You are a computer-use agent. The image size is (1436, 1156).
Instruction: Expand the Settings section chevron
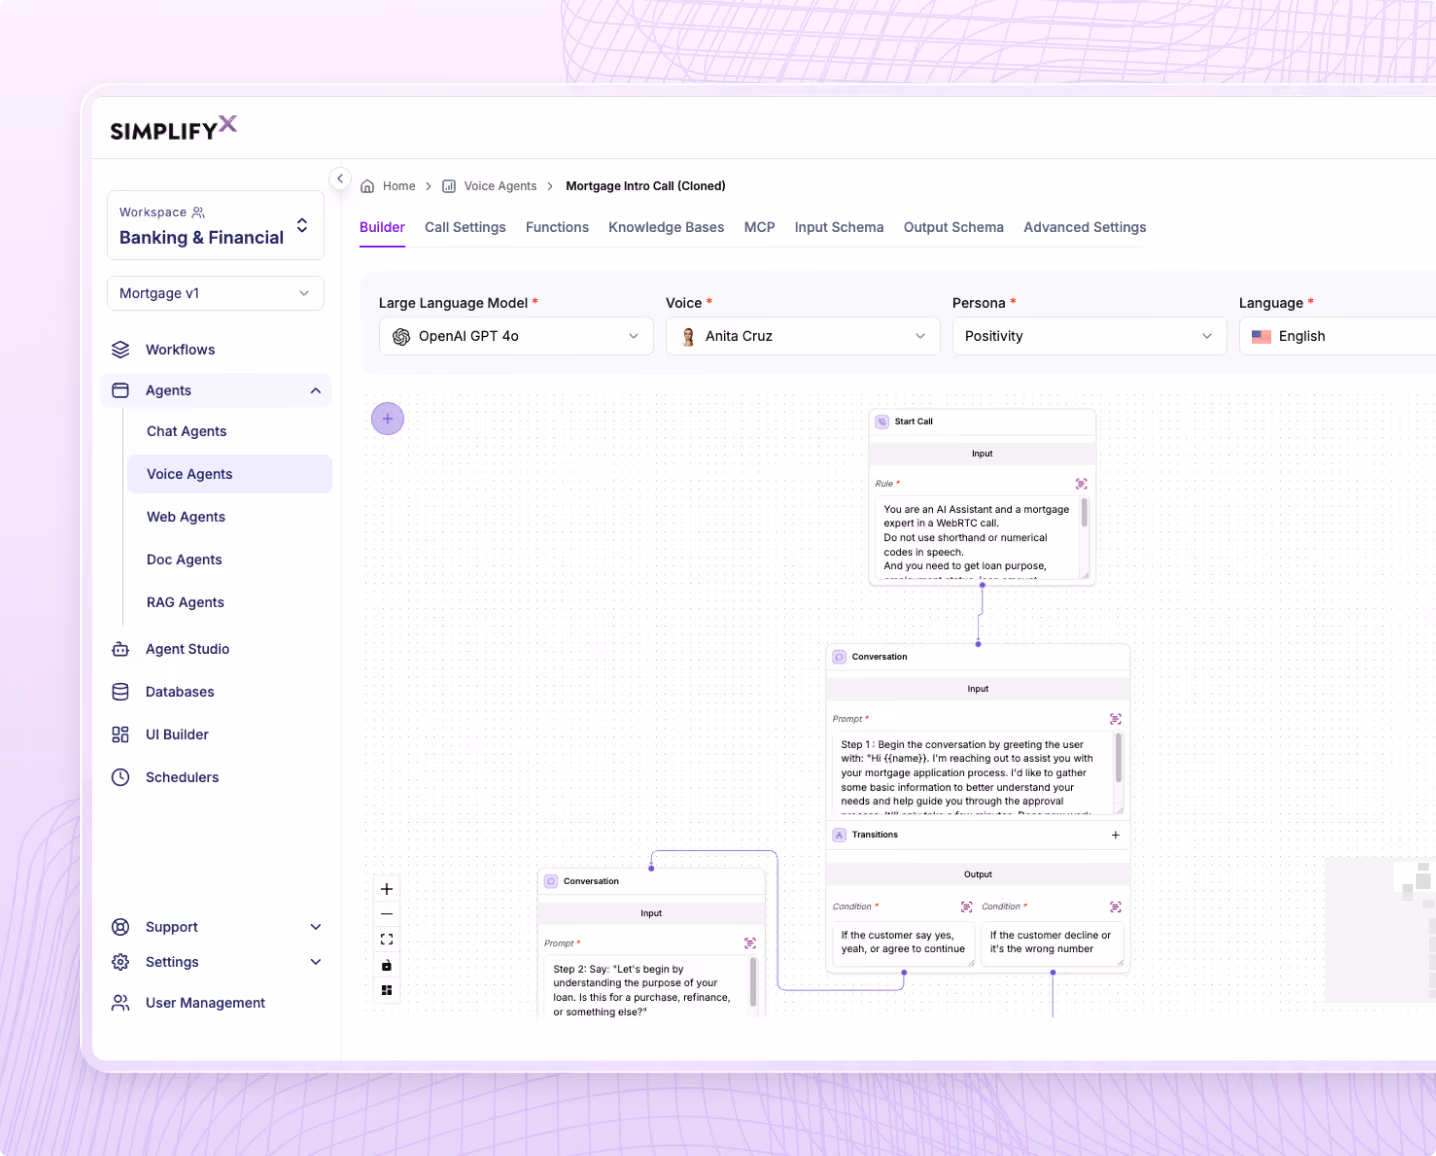316,962
